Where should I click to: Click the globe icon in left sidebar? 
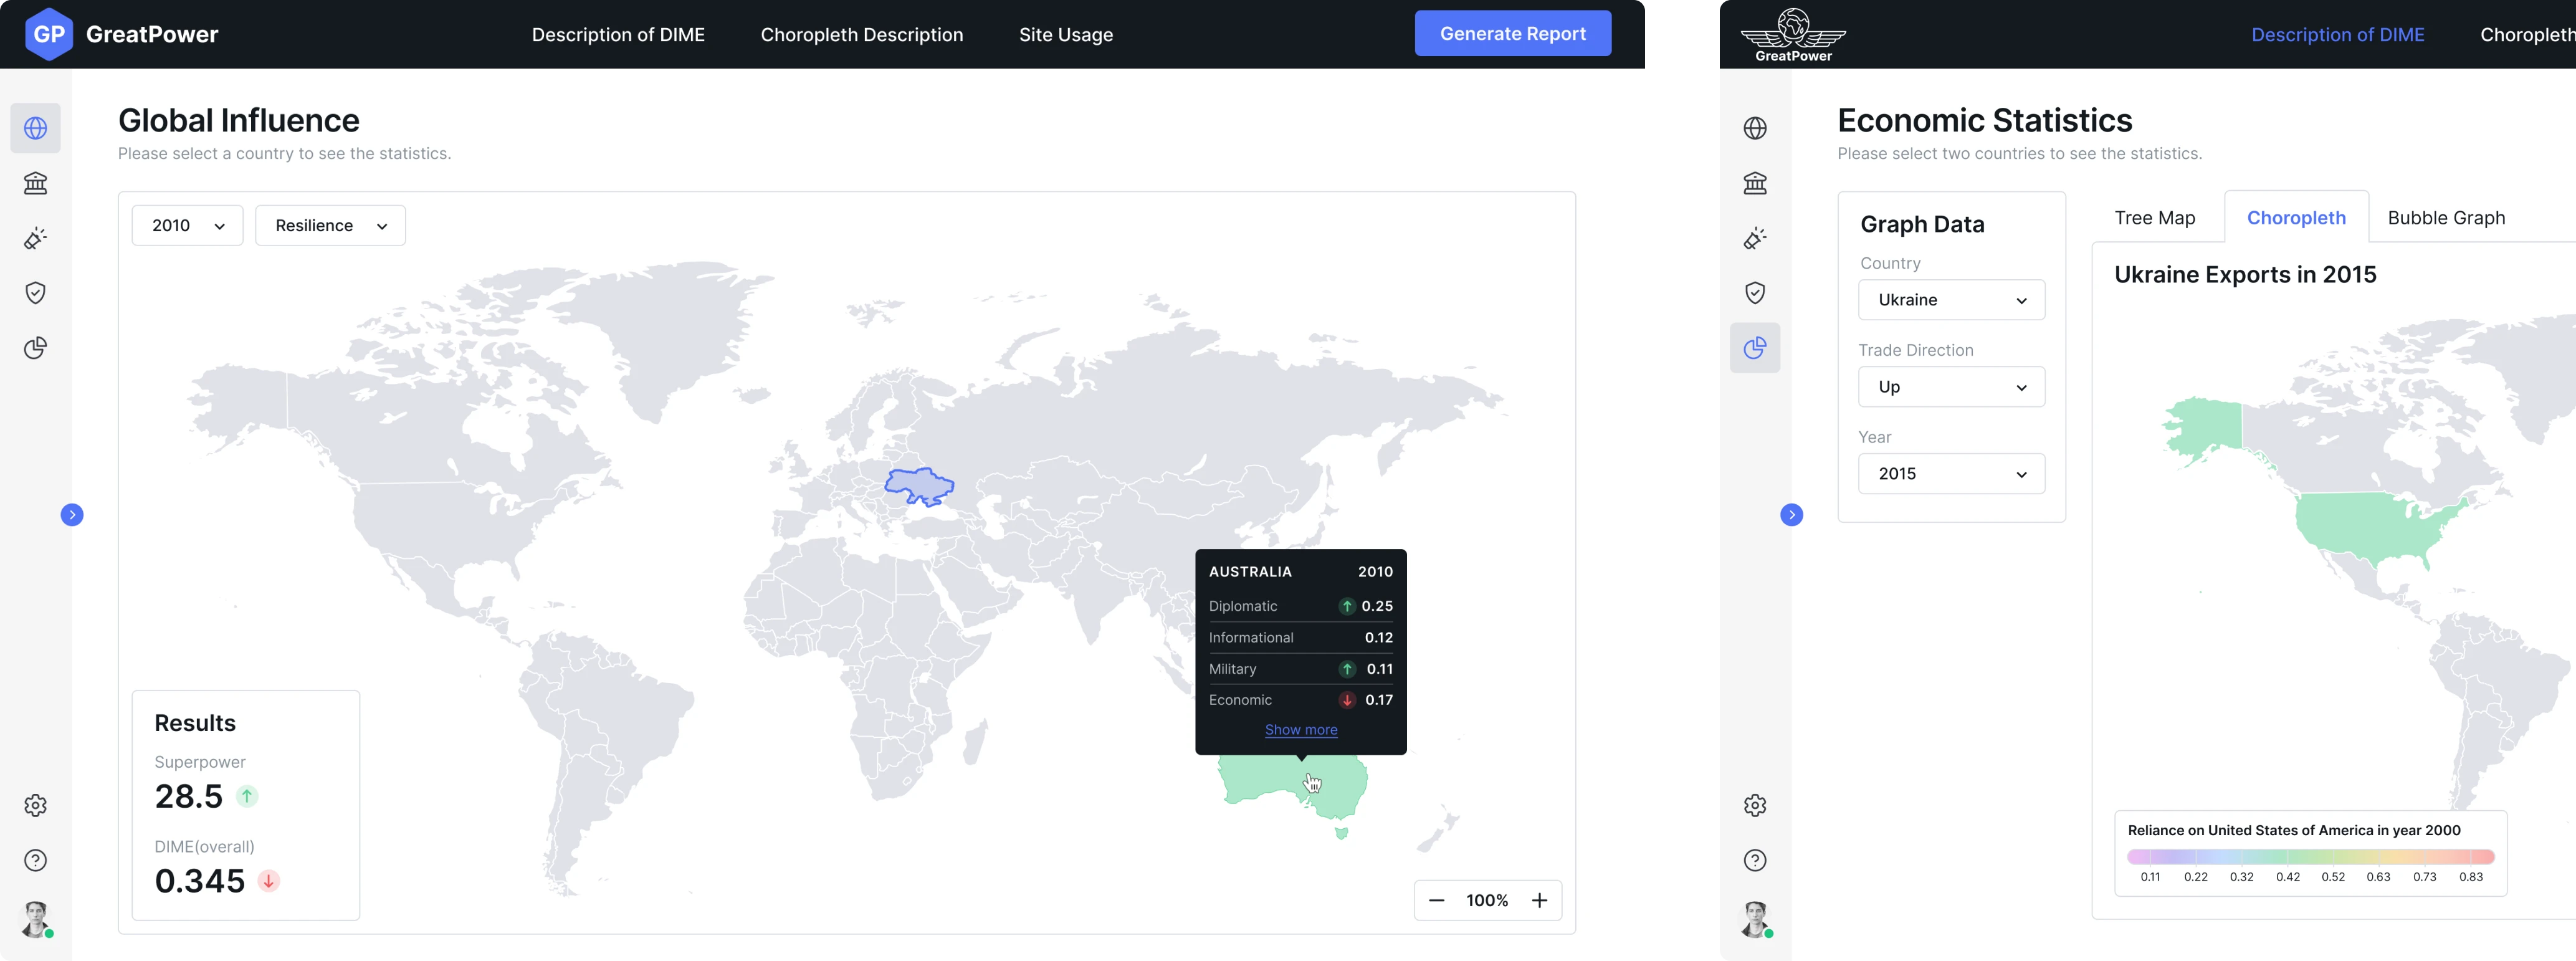coord(35,128)
